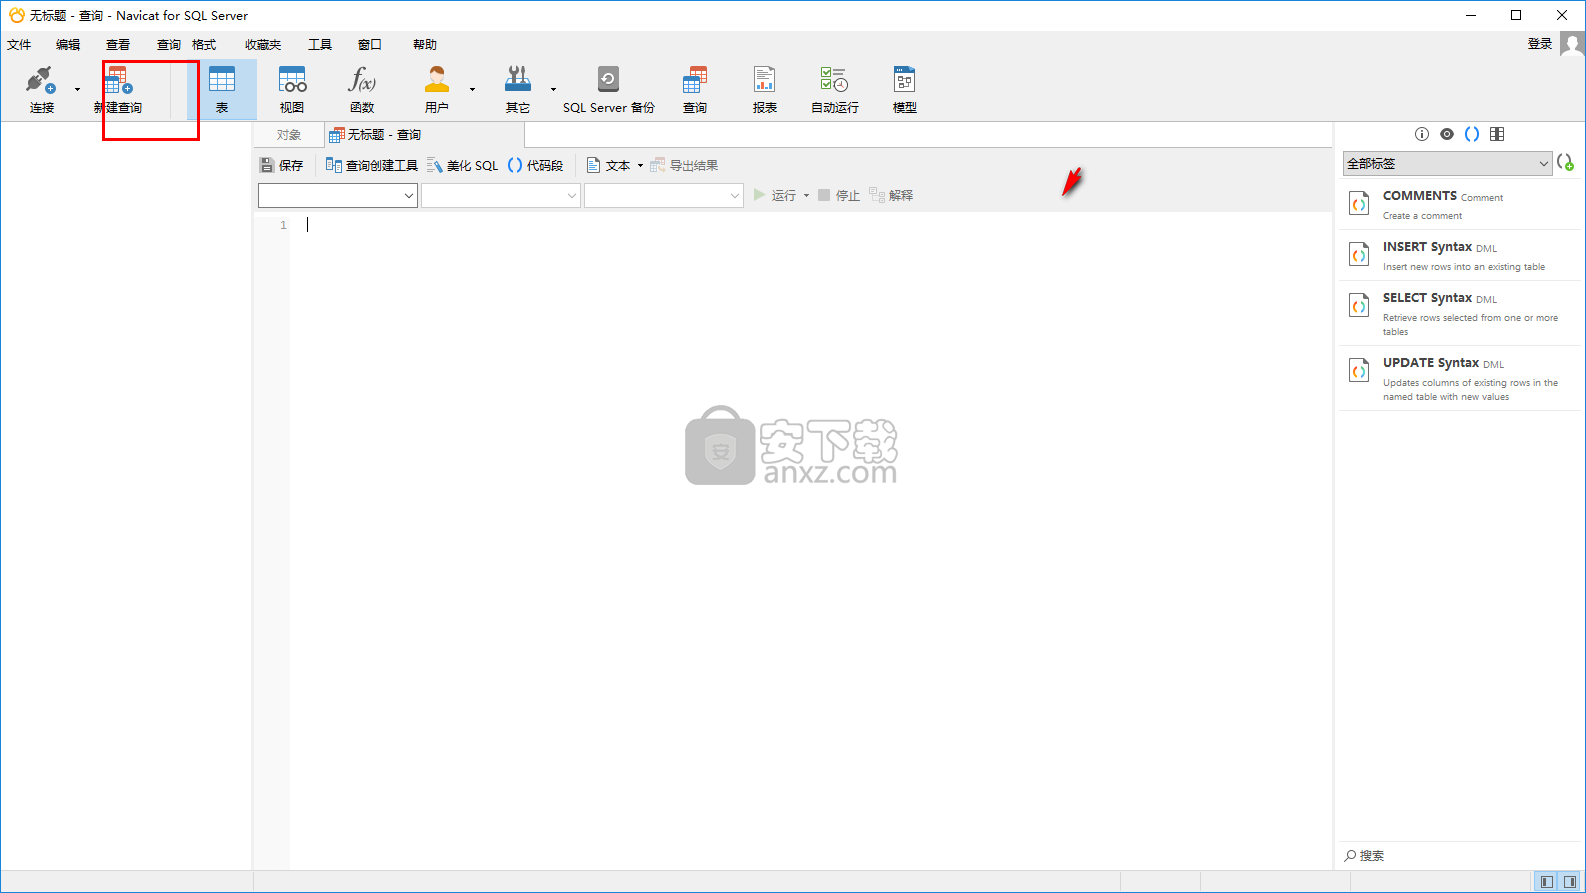
Task: Open the 编辑 menu
Action: point(68,44)
